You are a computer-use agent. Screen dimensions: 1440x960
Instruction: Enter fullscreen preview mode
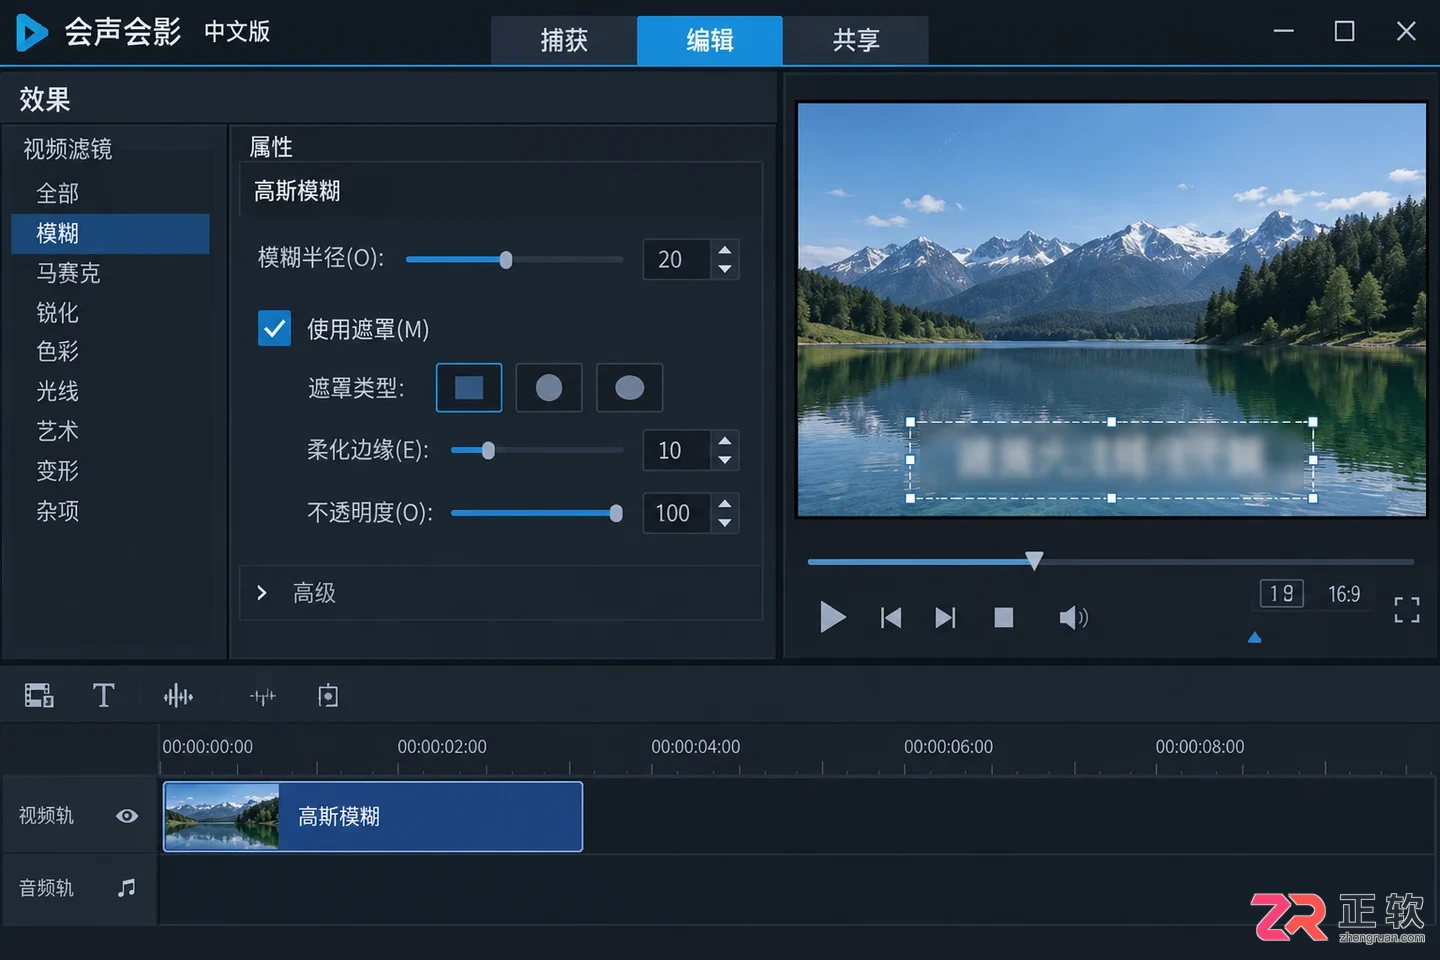[x=1407, y=610]
